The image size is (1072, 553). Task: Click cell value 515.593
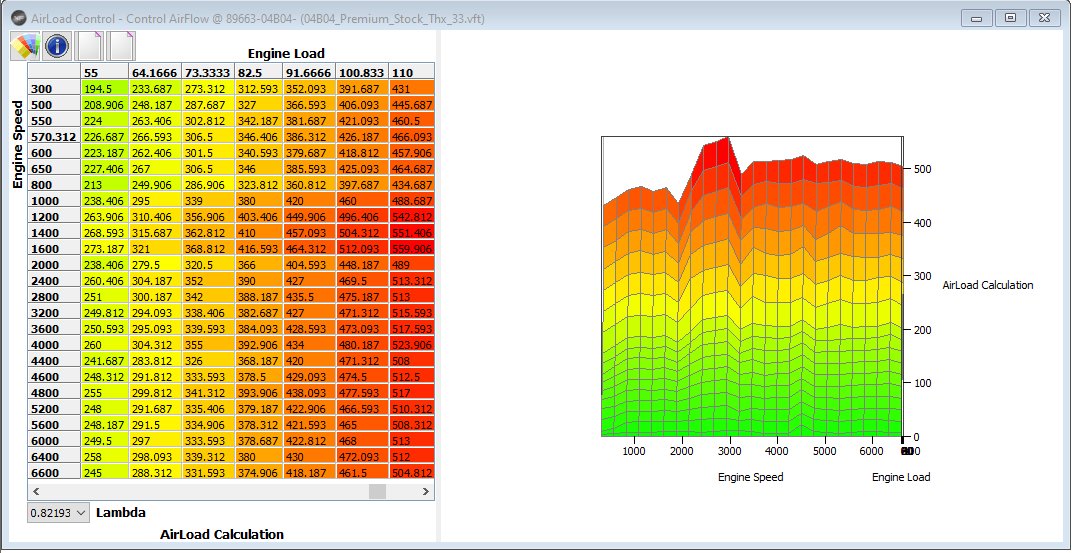click(x=411, y=312)
